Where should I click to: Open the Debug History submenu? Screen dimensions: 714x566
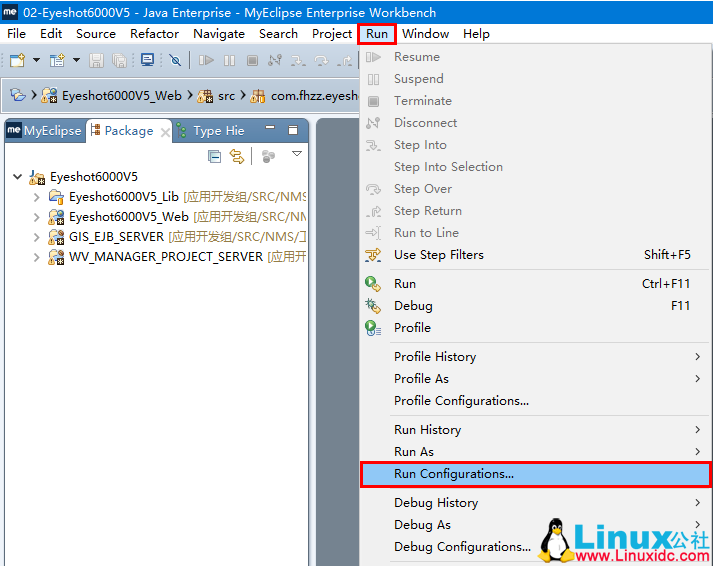[536, 503]
